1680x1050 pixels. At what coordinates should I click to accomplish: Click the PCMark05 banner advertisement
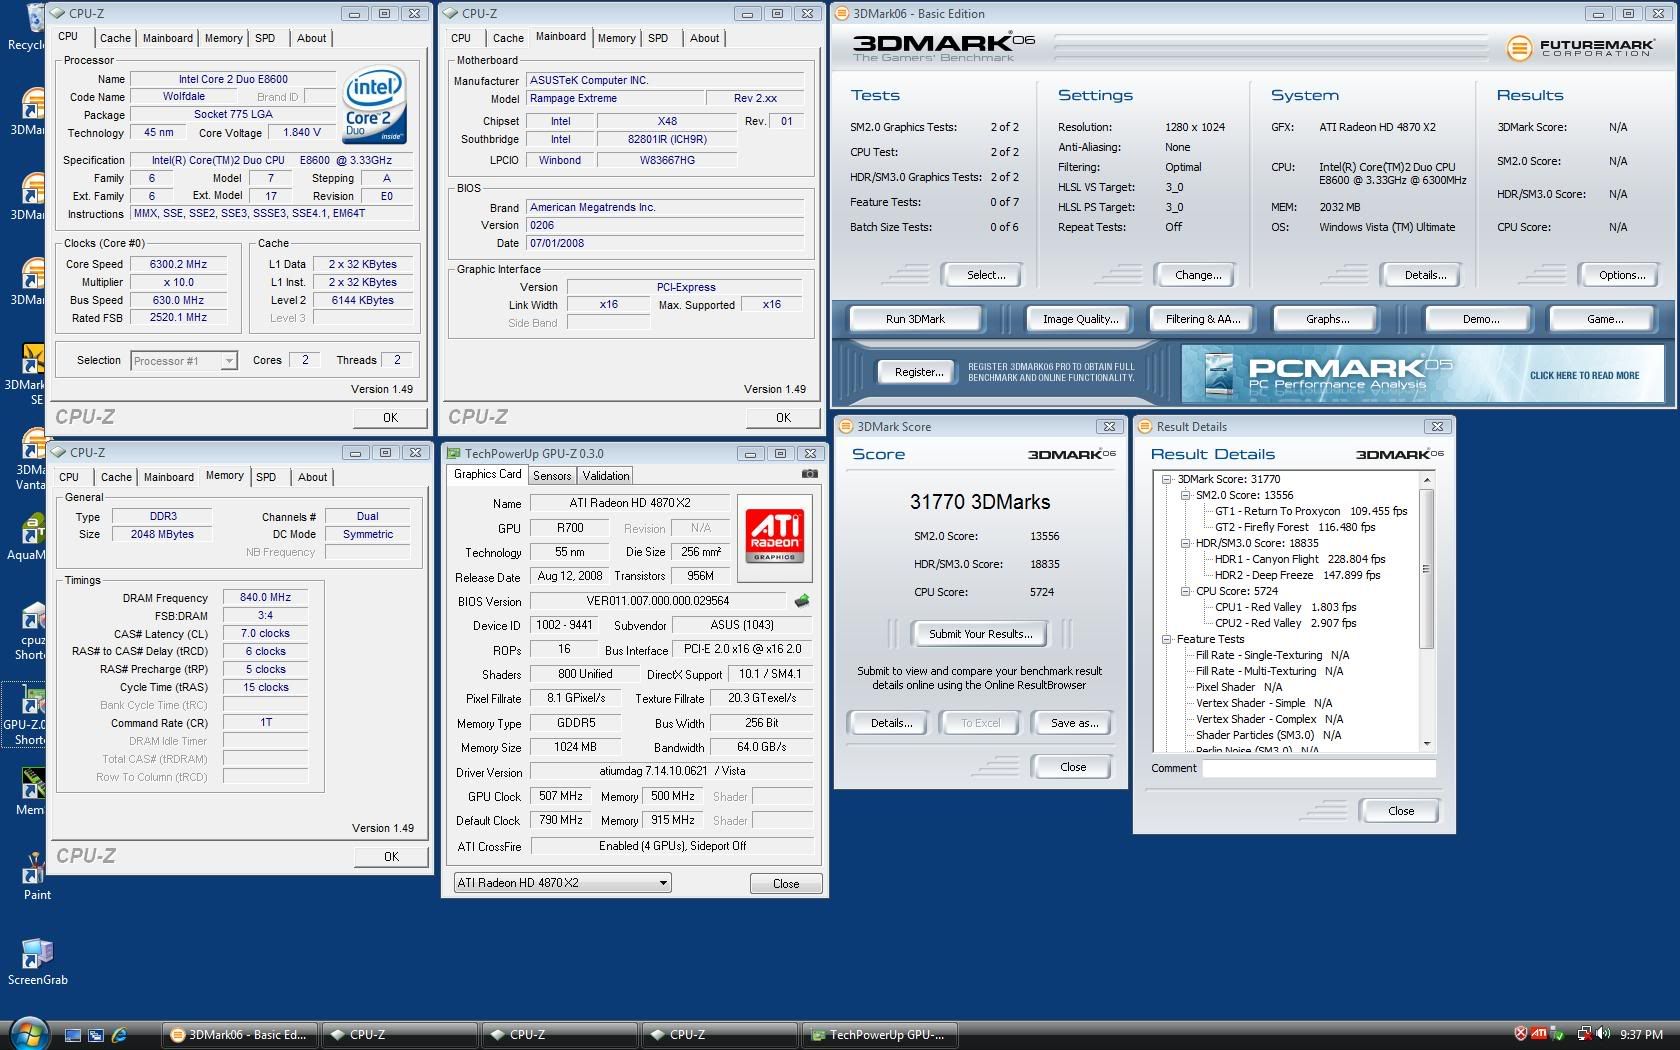(x=1422, y=374)
